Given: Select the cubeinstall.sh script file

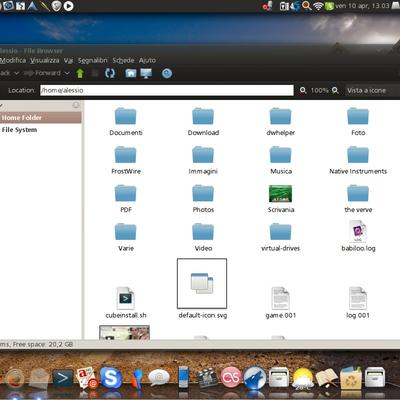Looking at the screenshot, I should (126, 303).
